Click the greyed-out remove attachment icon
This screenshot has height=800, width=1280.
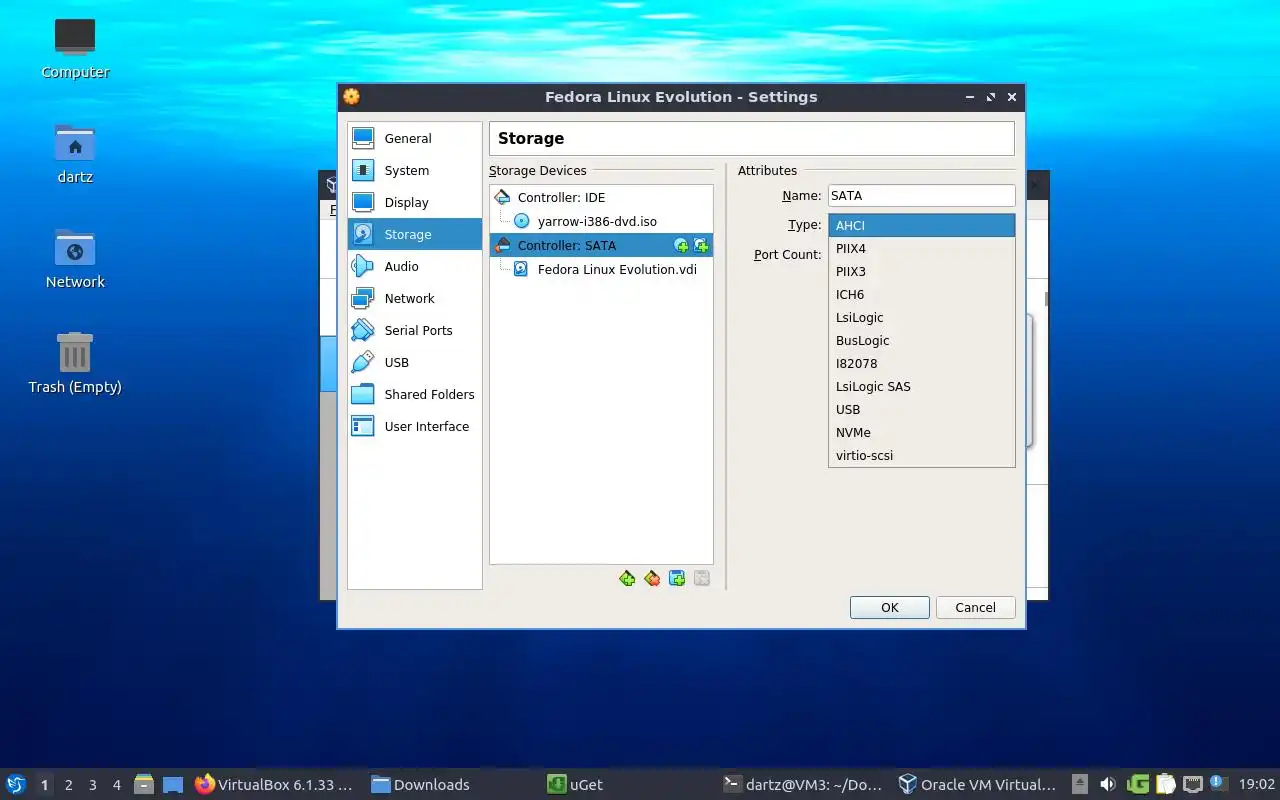[702, 578]
